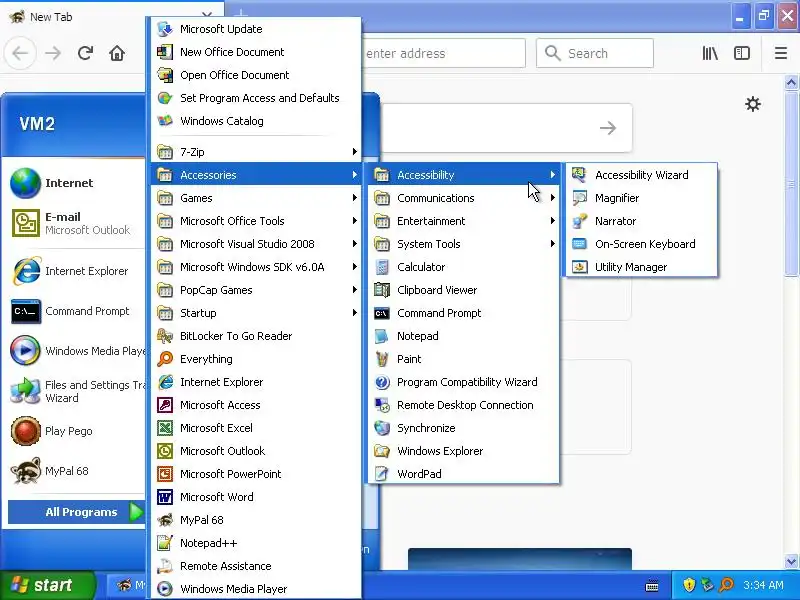Click the browser Search field
This screenshot has width=800, height=600.
pos(594,53)
